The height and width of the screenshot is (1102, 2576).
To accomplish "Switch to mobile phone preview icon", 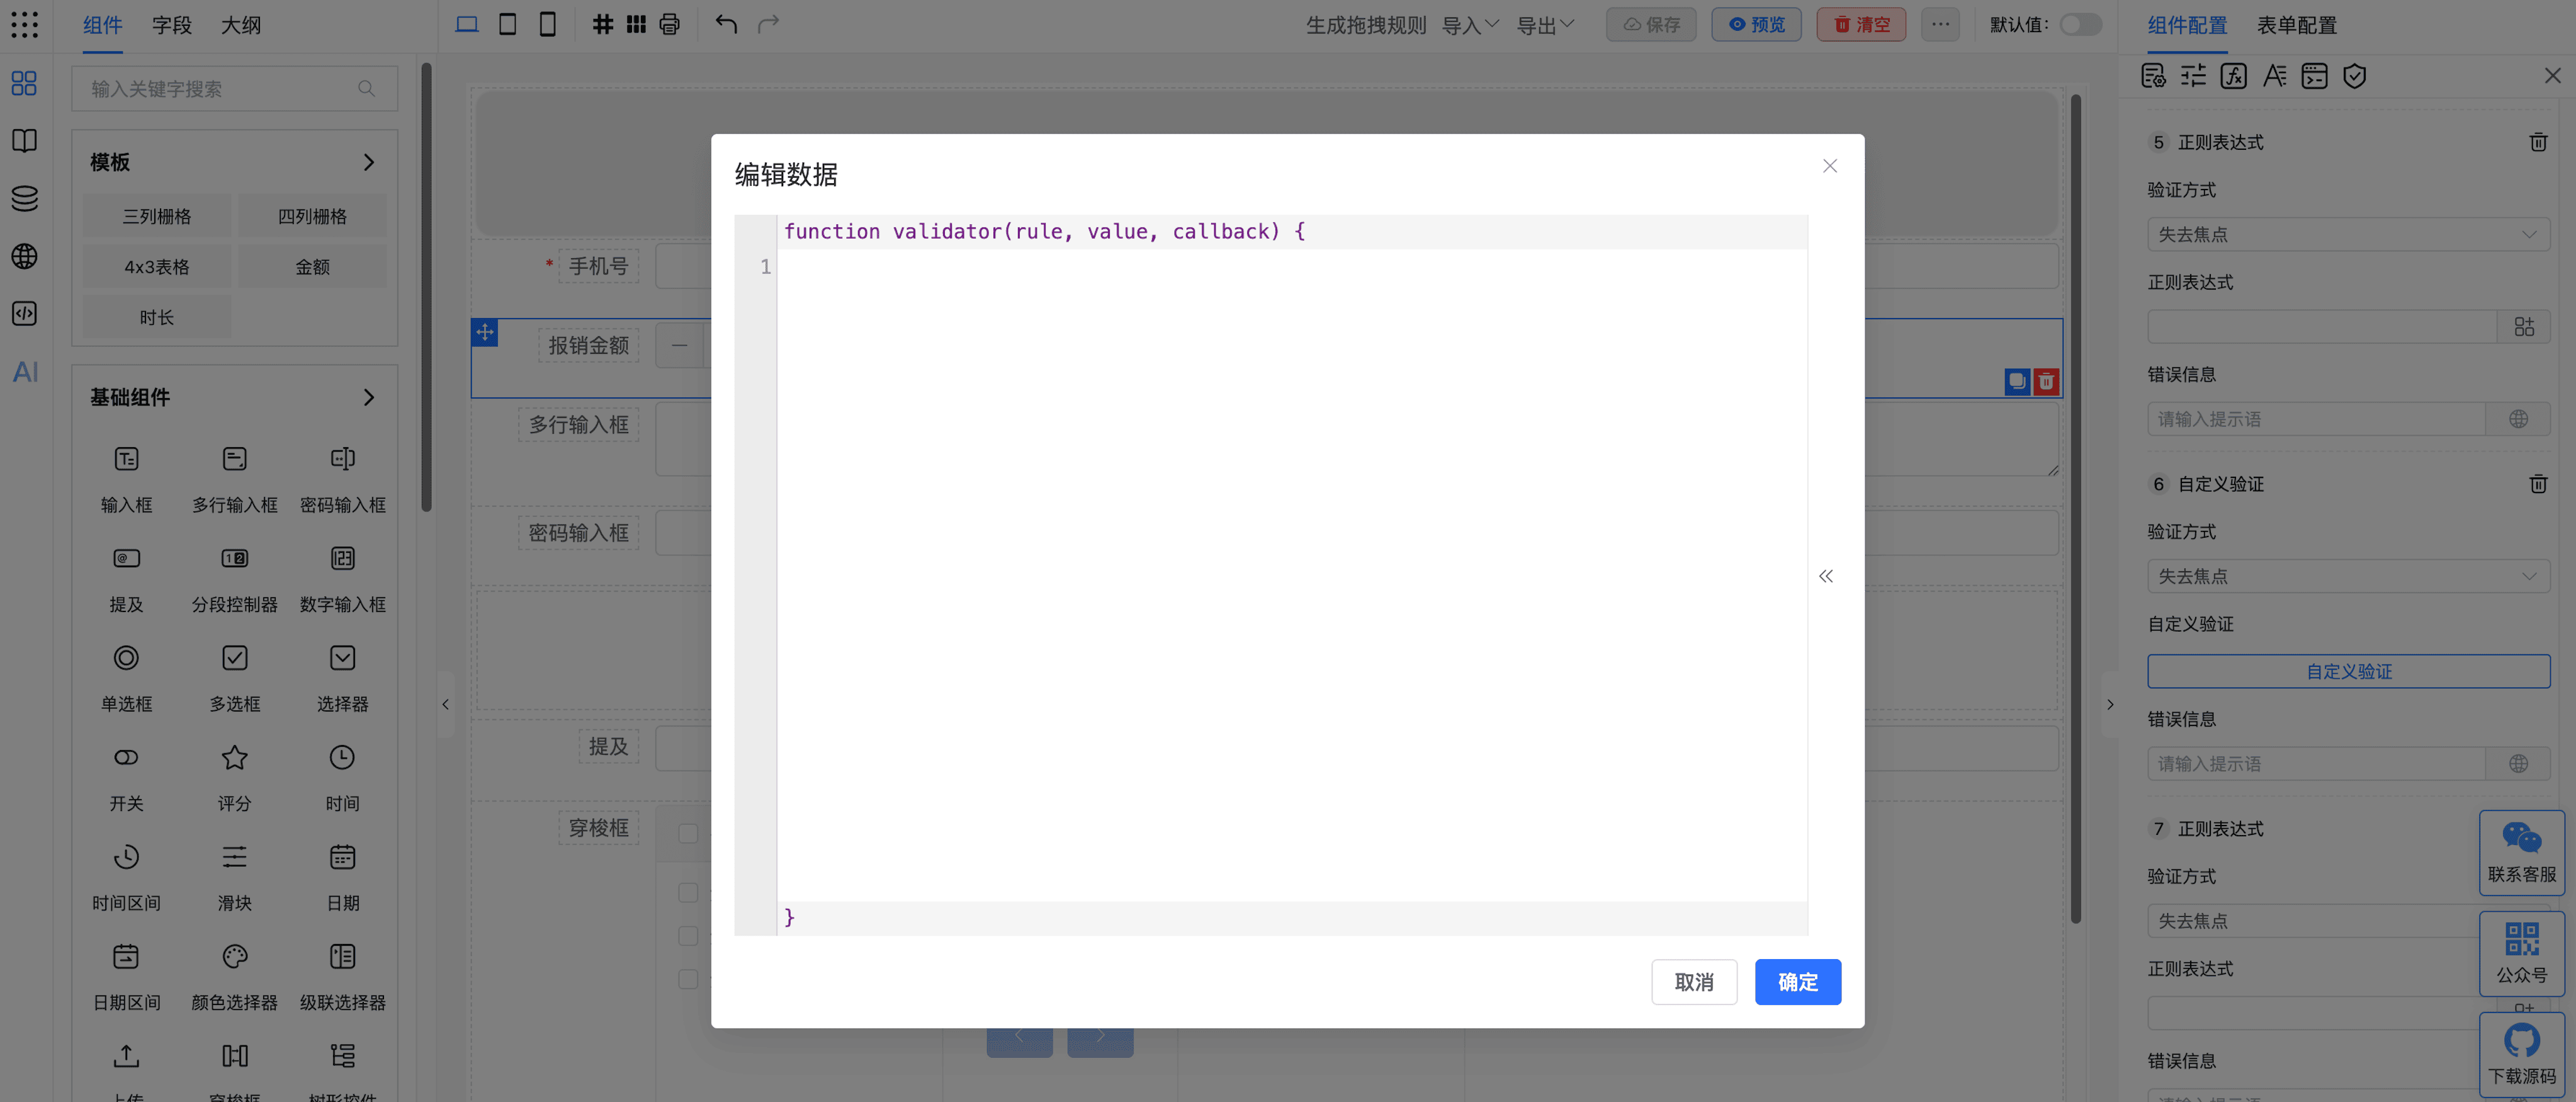I will (x=547, y=24).
